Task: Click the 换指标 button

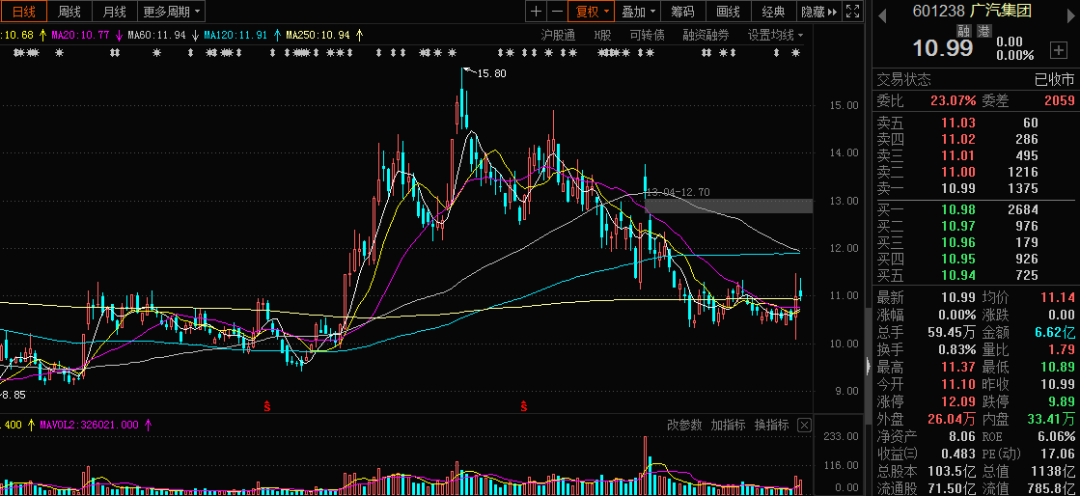Action: 772,425
